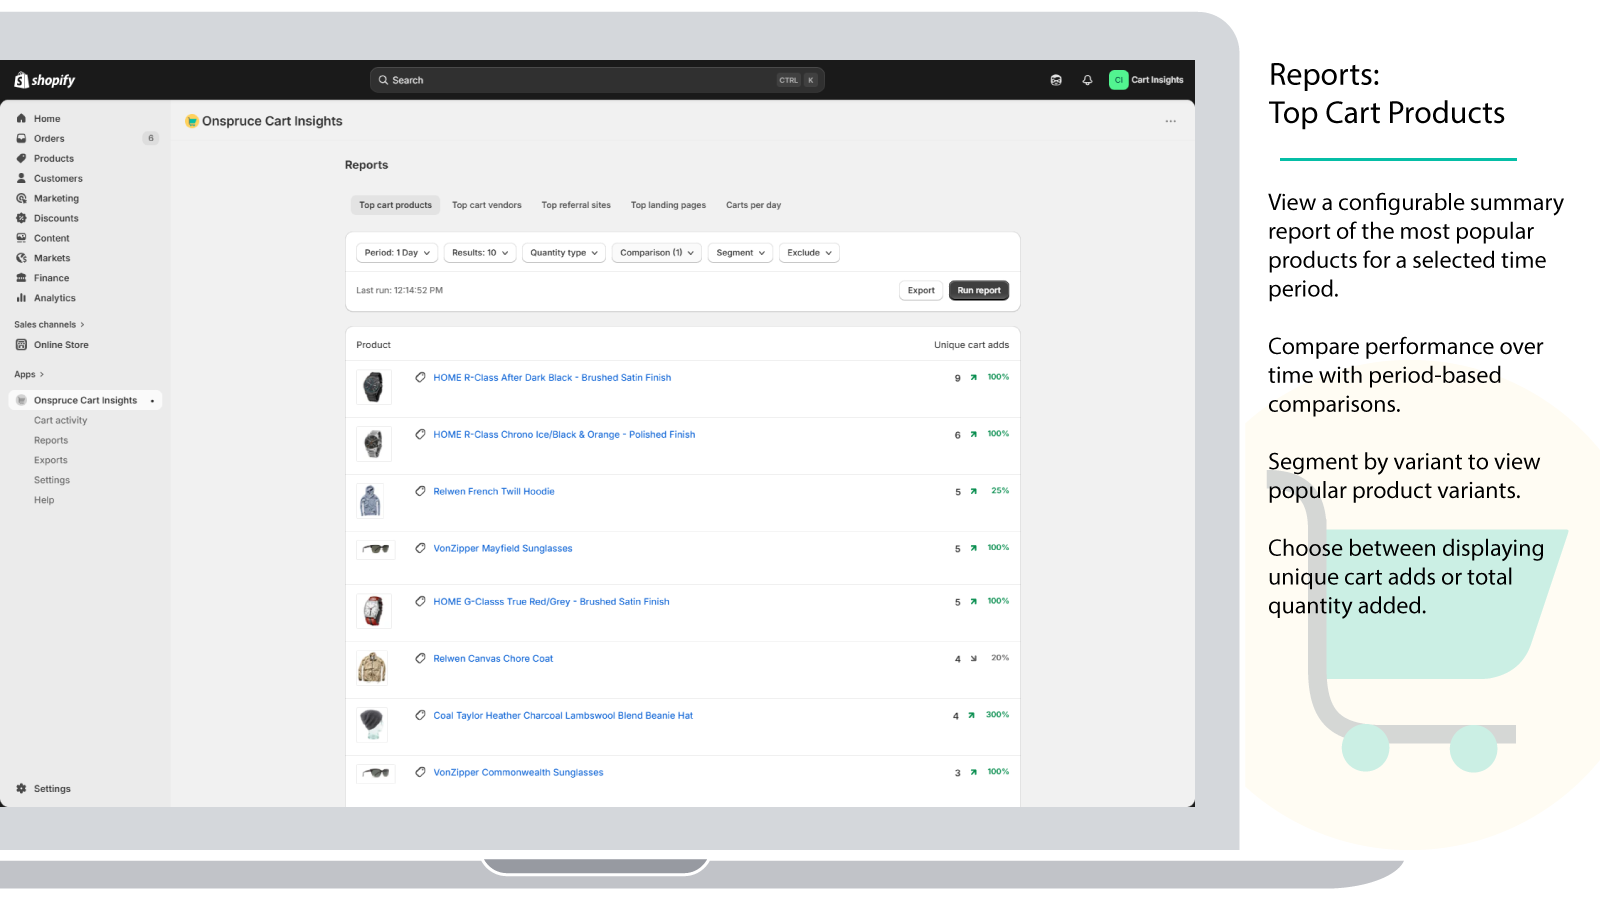
Task: Open VonZipper Mayfield Sunglasses link
Action: click(x=503, y=549)
